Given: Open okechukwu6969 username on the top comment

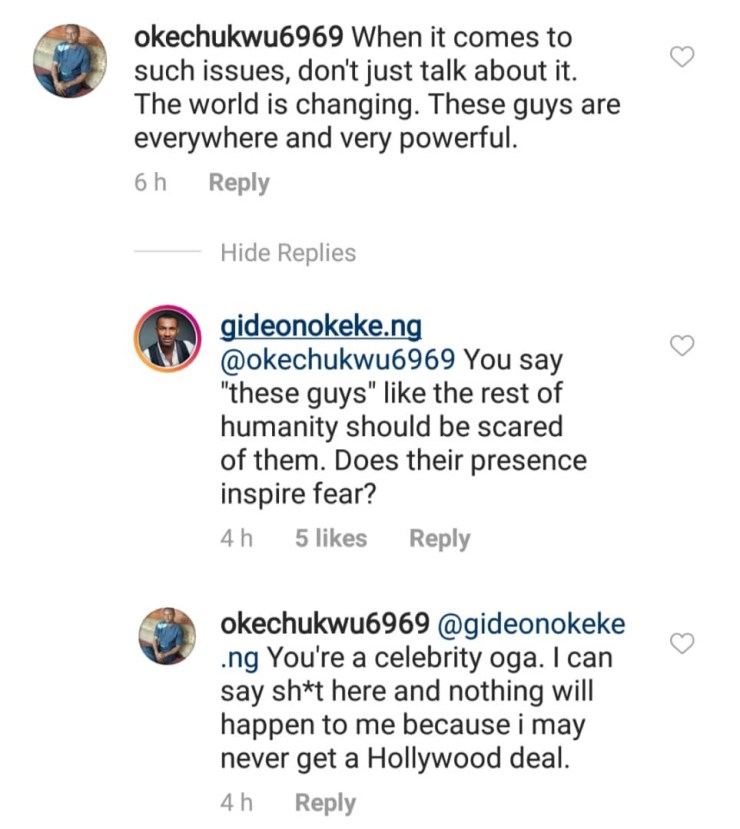Looking at the screenshot, I should [x=239, y=38].
